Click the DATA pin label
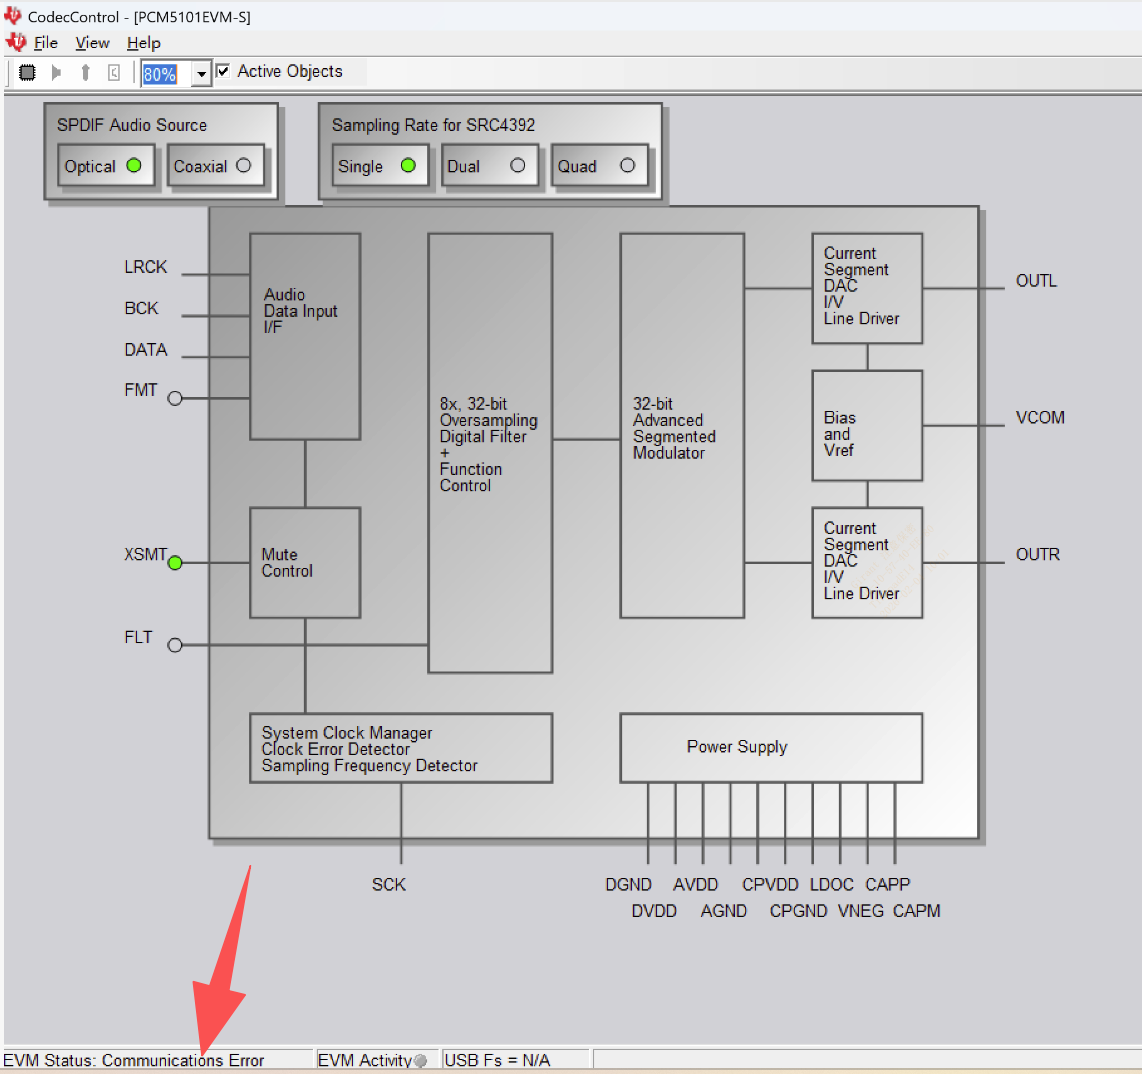The height and width of the screenshot is (1074, 1142). [x=146, y=350]
